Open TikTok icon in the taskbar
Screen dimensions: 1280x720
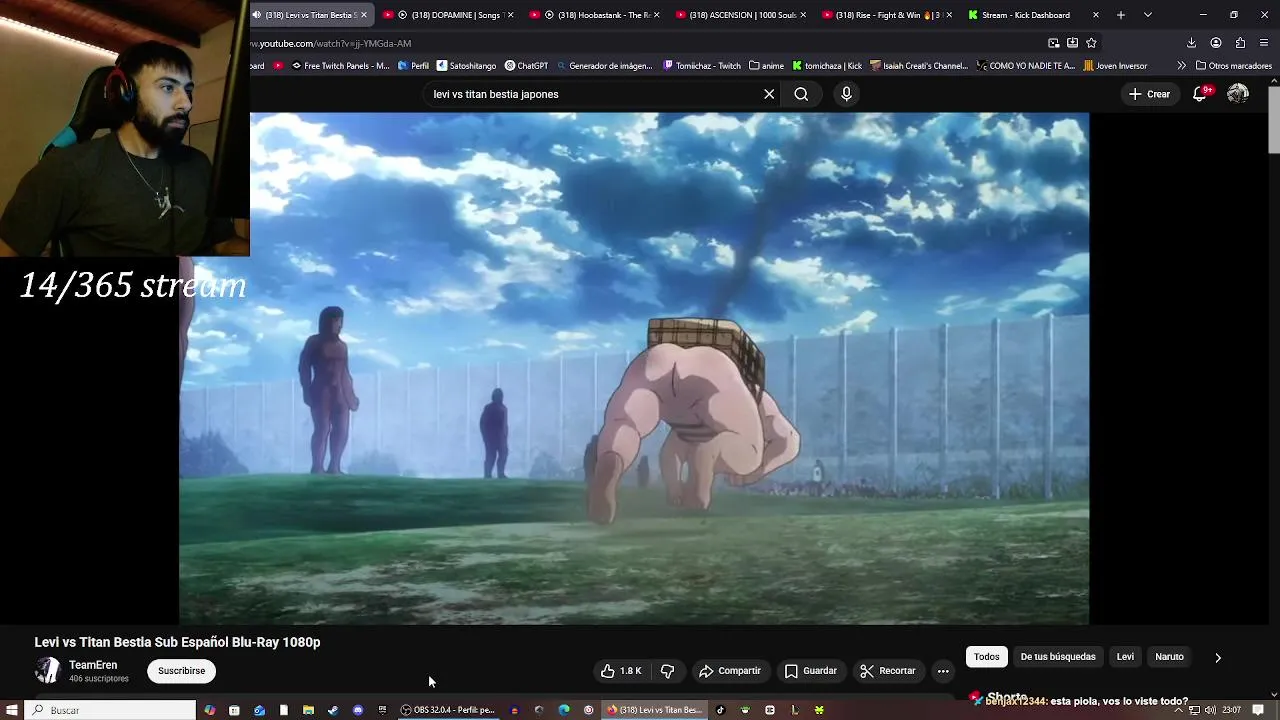(720, 710)
